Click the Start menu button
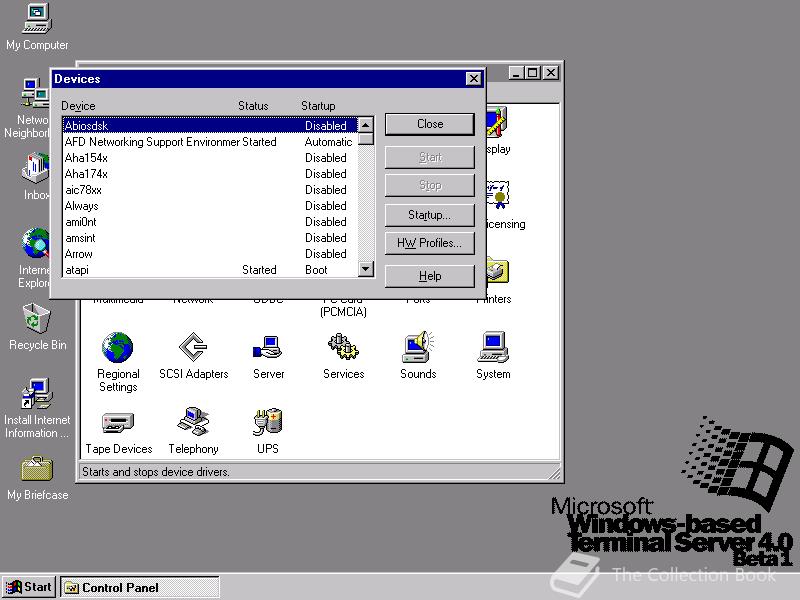The height and width of the screenshot is (600, 800). pyautogui.click(x=29, y=587)
